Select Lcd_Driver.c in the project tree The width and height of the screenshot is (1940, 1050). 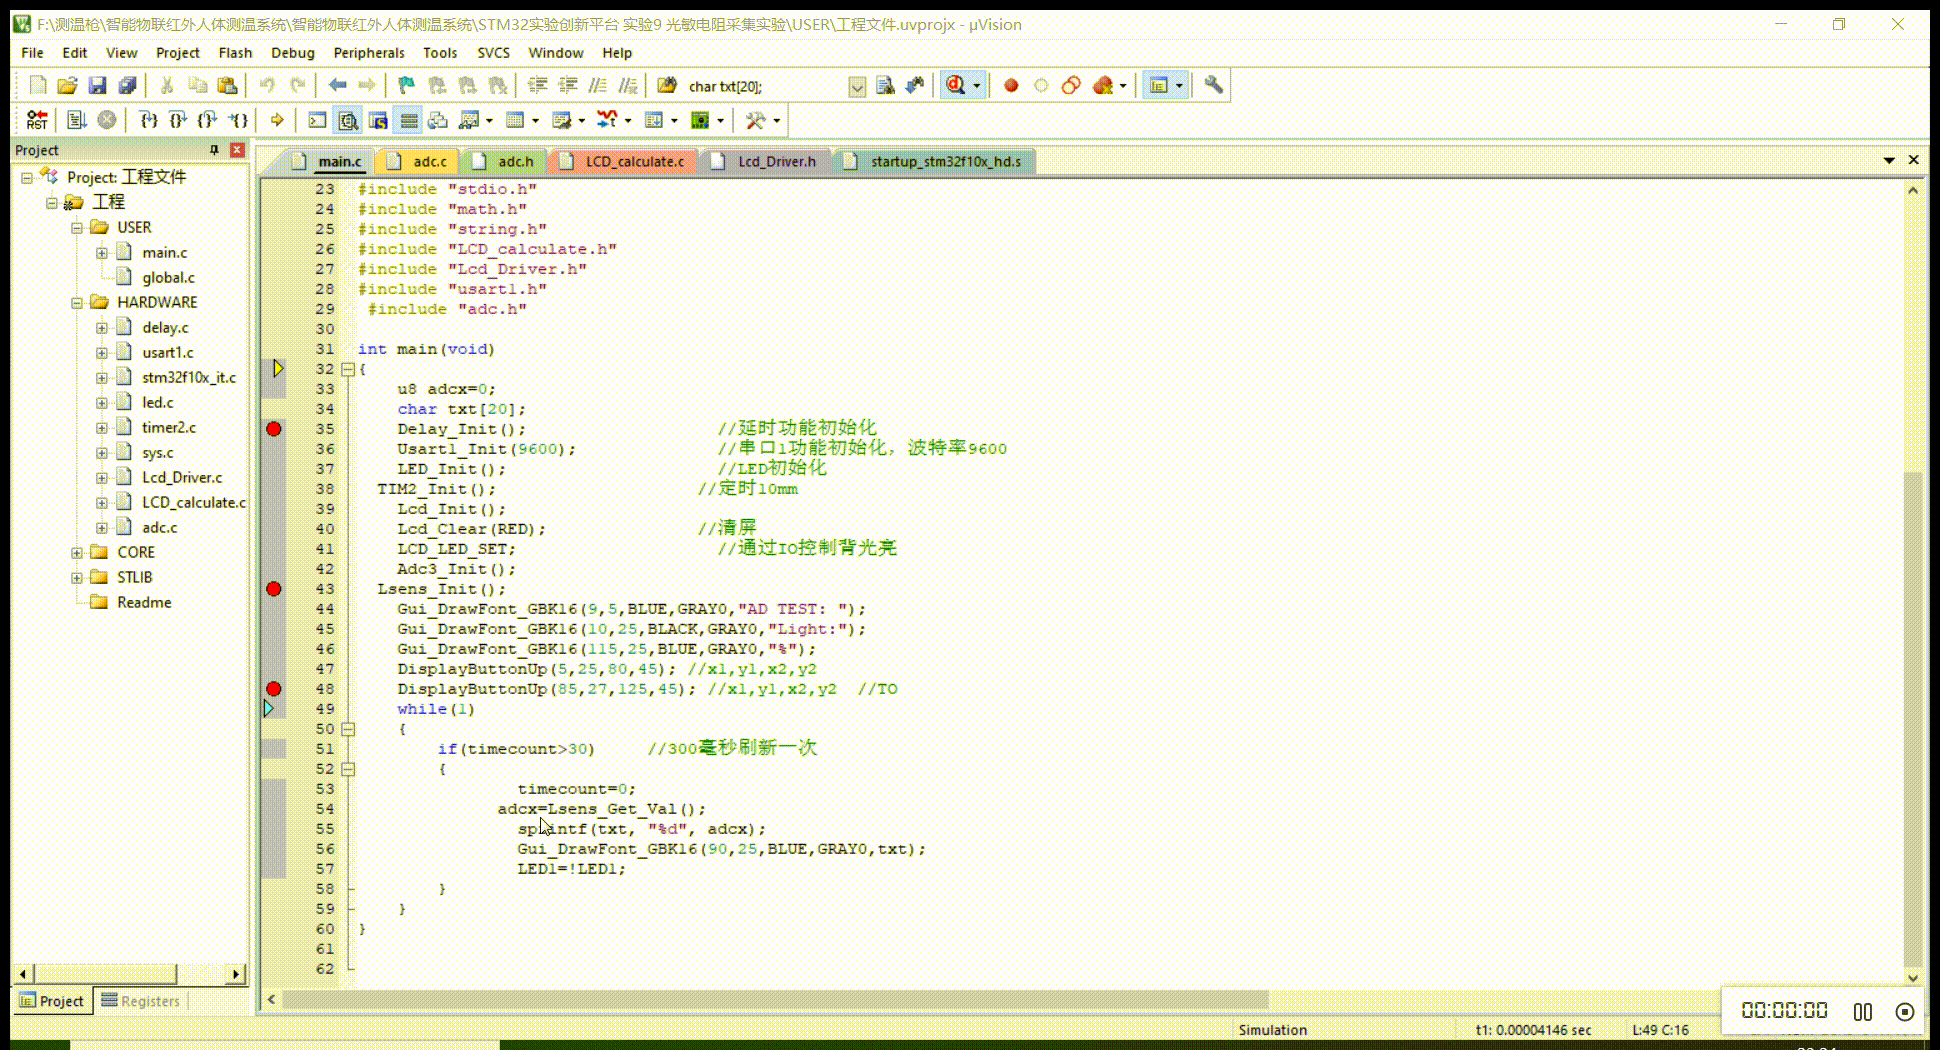click(182, 478)
